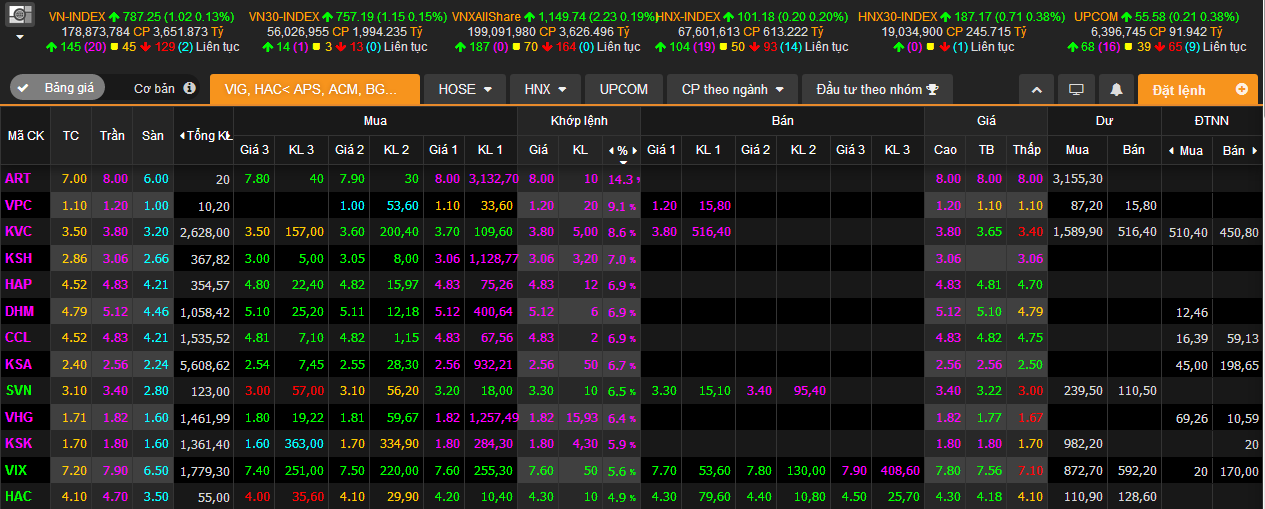This screenshot has height=509, width=1265.
Task: Select DHM stock symbol
Action: click(x=19, y=311)
